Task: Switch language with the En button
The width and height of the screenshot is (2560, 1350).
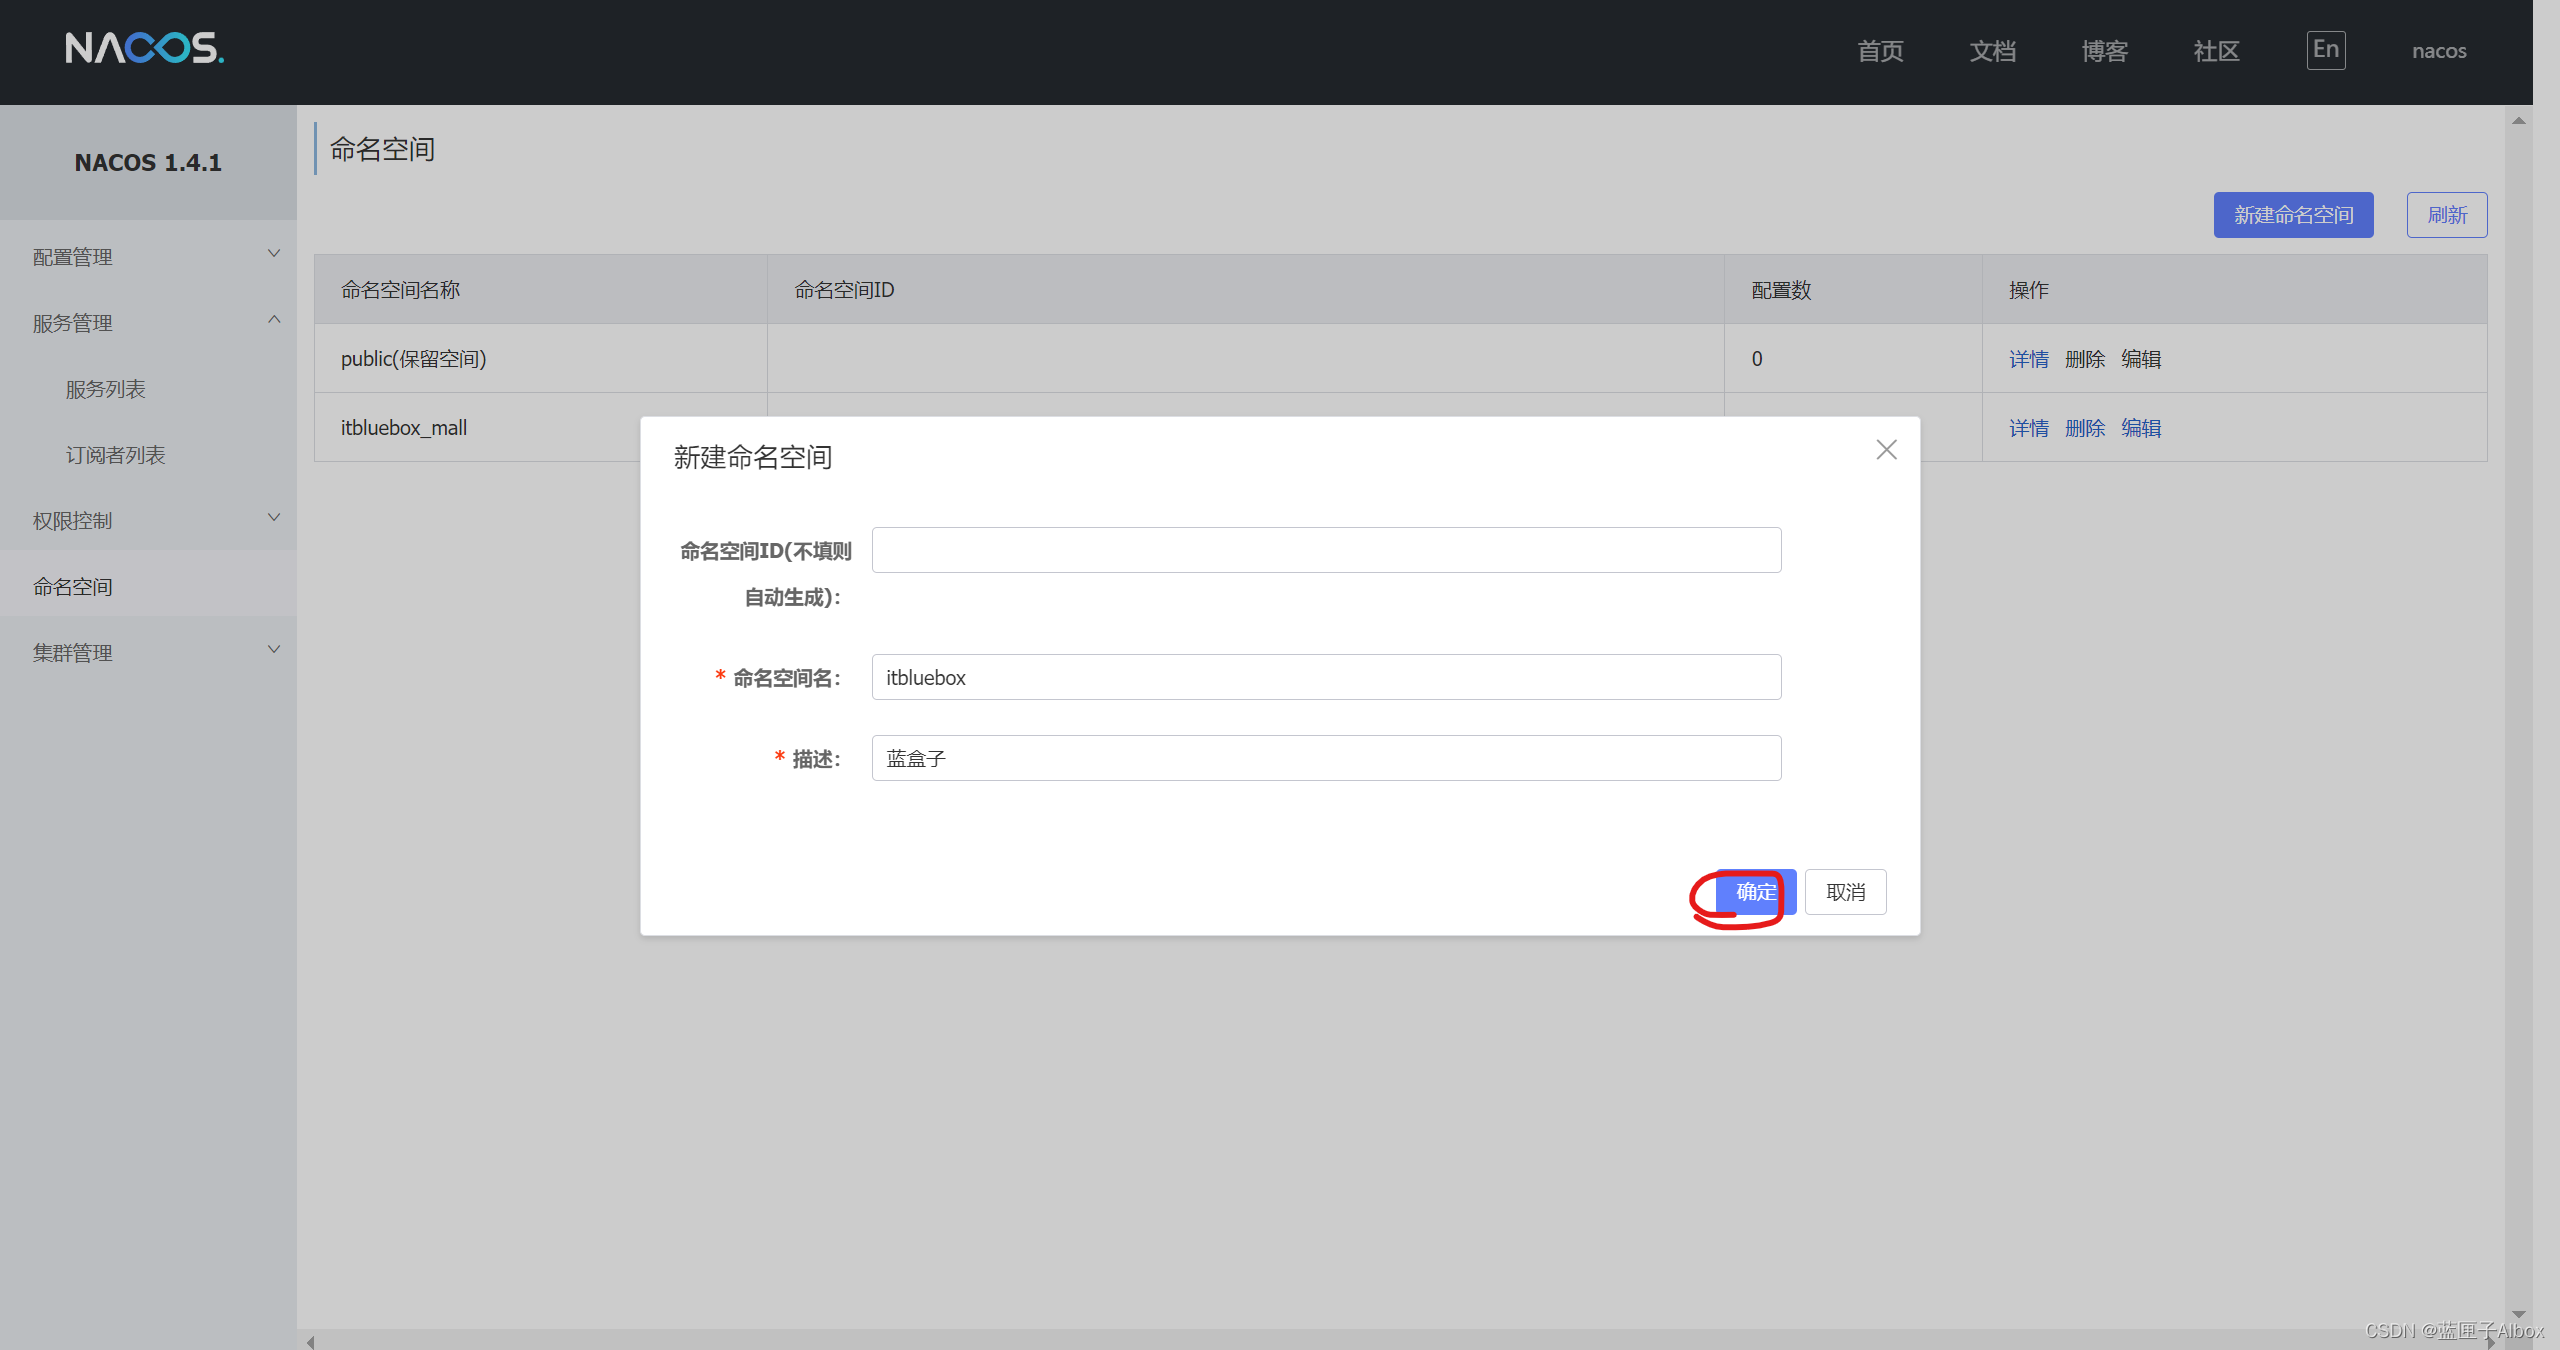Action: 2326,50
